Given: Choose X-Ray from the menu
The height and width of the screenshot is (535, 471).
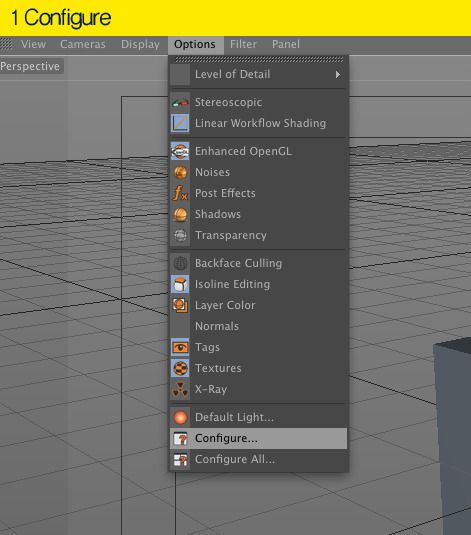Looking at the screenshot, I should (258, 389).
